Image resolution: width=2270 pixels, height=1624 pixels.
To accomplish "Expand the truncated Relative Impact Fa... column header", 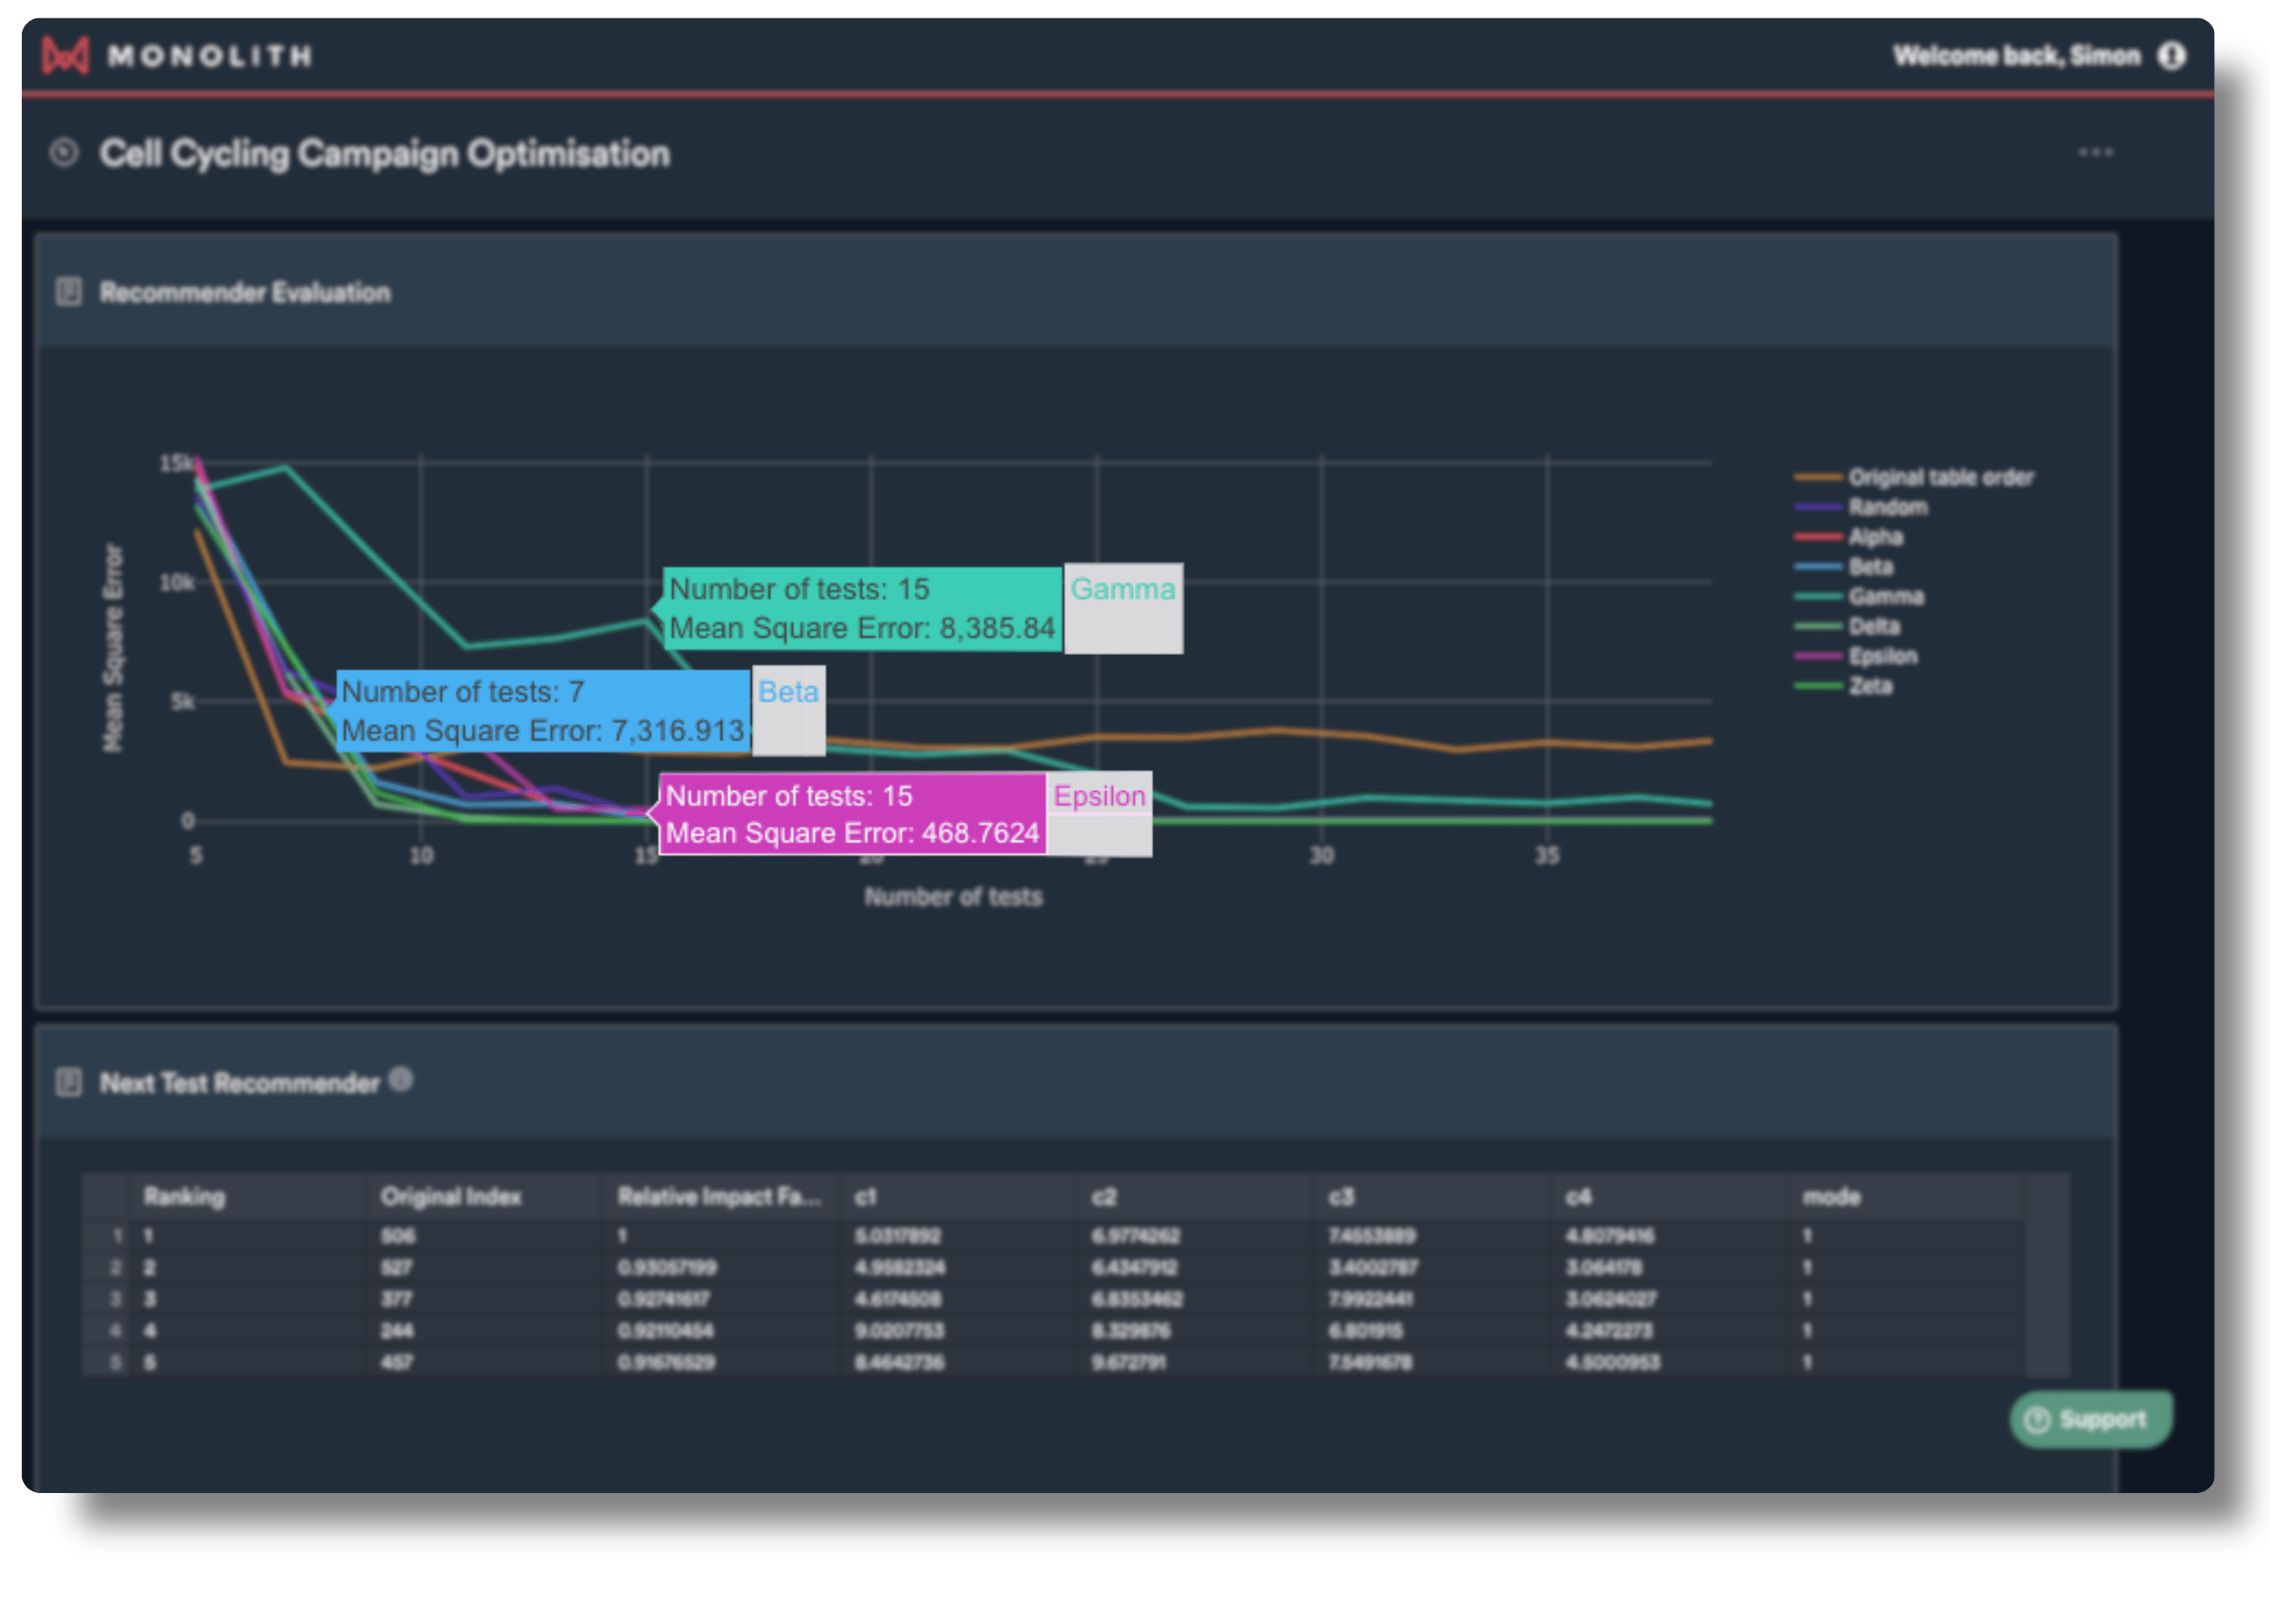I will (x=720, y=1196).
